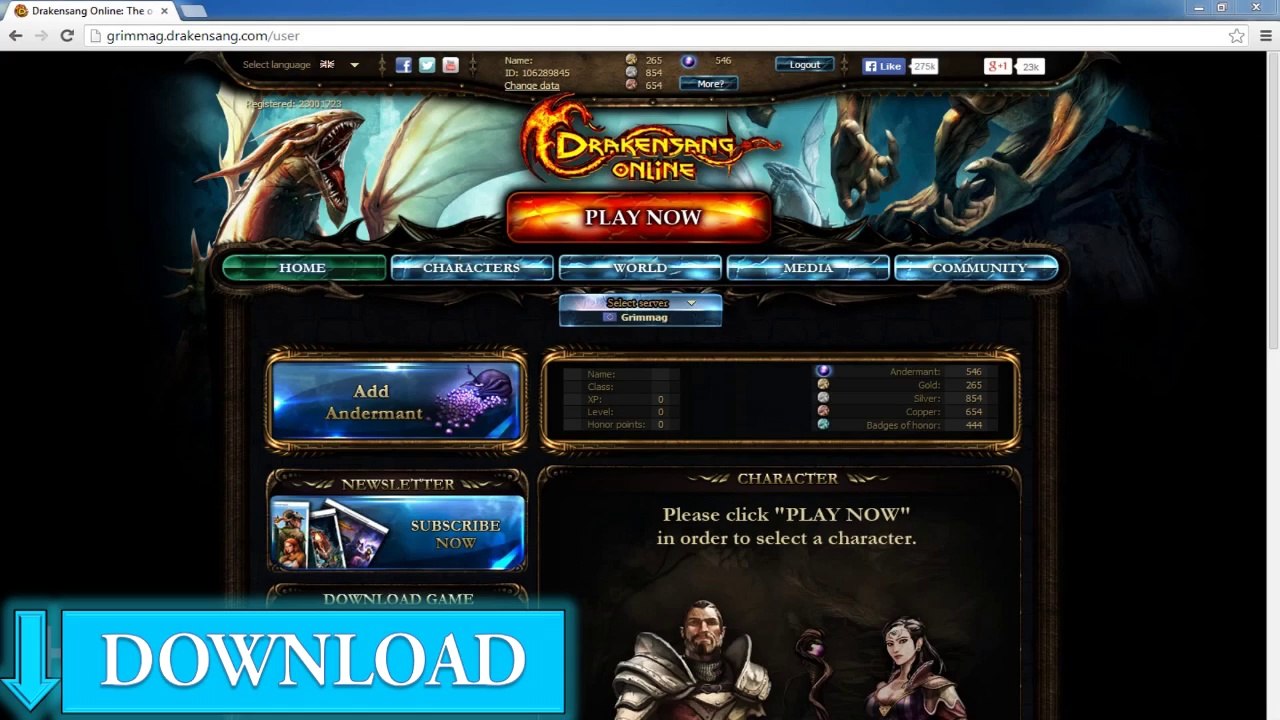This screenshot has height=720, width=1280.
Task: Open the HOME menu tab
Action: point(303,268)
